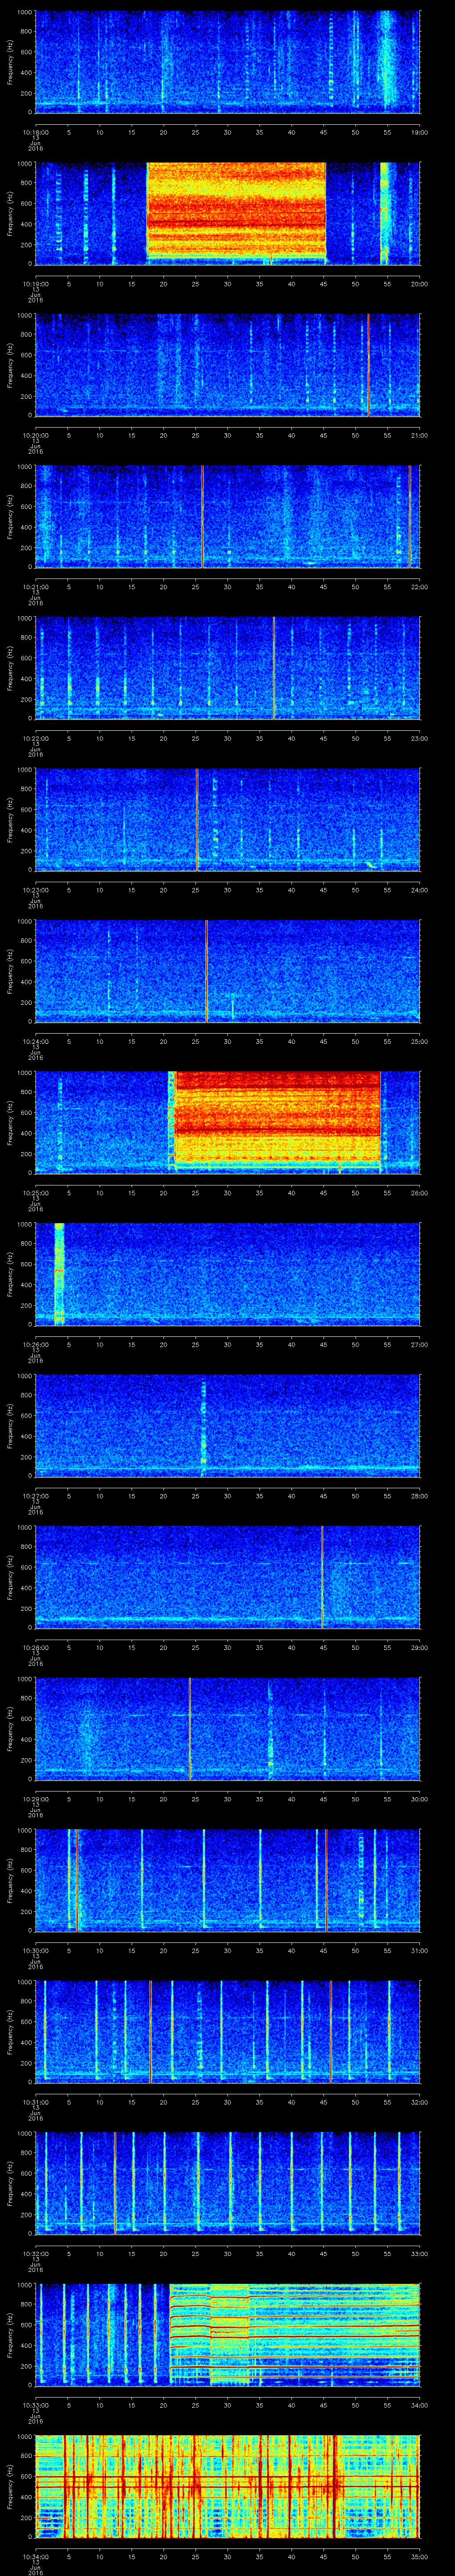The image size is (455, 2576).
Task: Select the red vertical line in the 10:23:00 spectrogram
Action: point(197,819)
